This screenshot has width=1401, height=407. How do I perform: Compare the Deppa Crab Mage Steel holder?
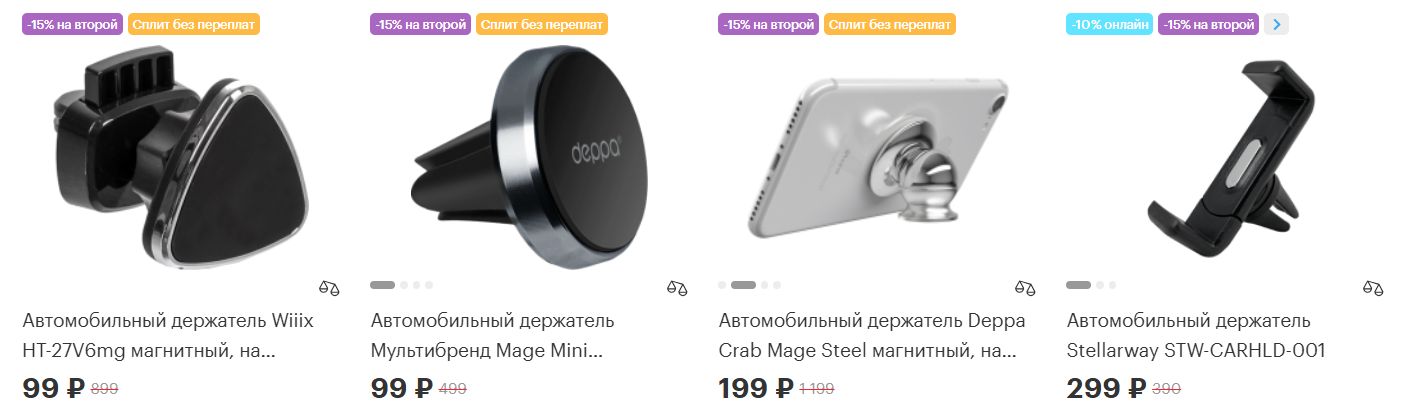(x=1025, y=288)
